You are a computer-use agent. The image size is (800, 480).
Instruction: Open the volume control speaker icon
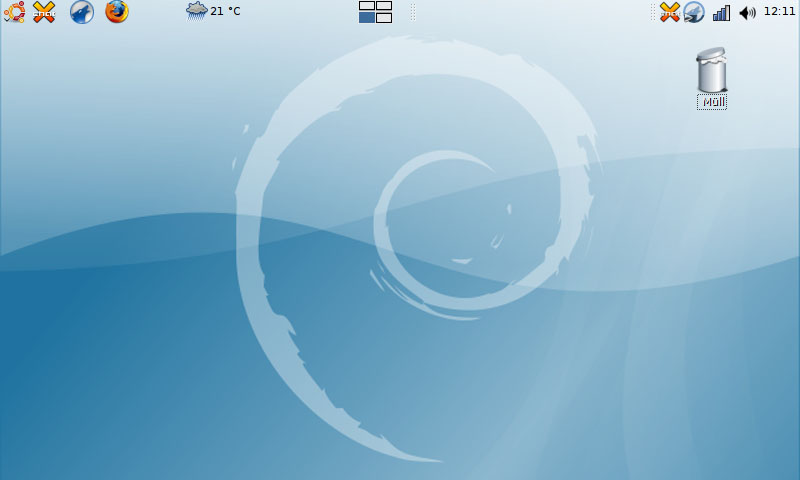(x=747, y=12)
